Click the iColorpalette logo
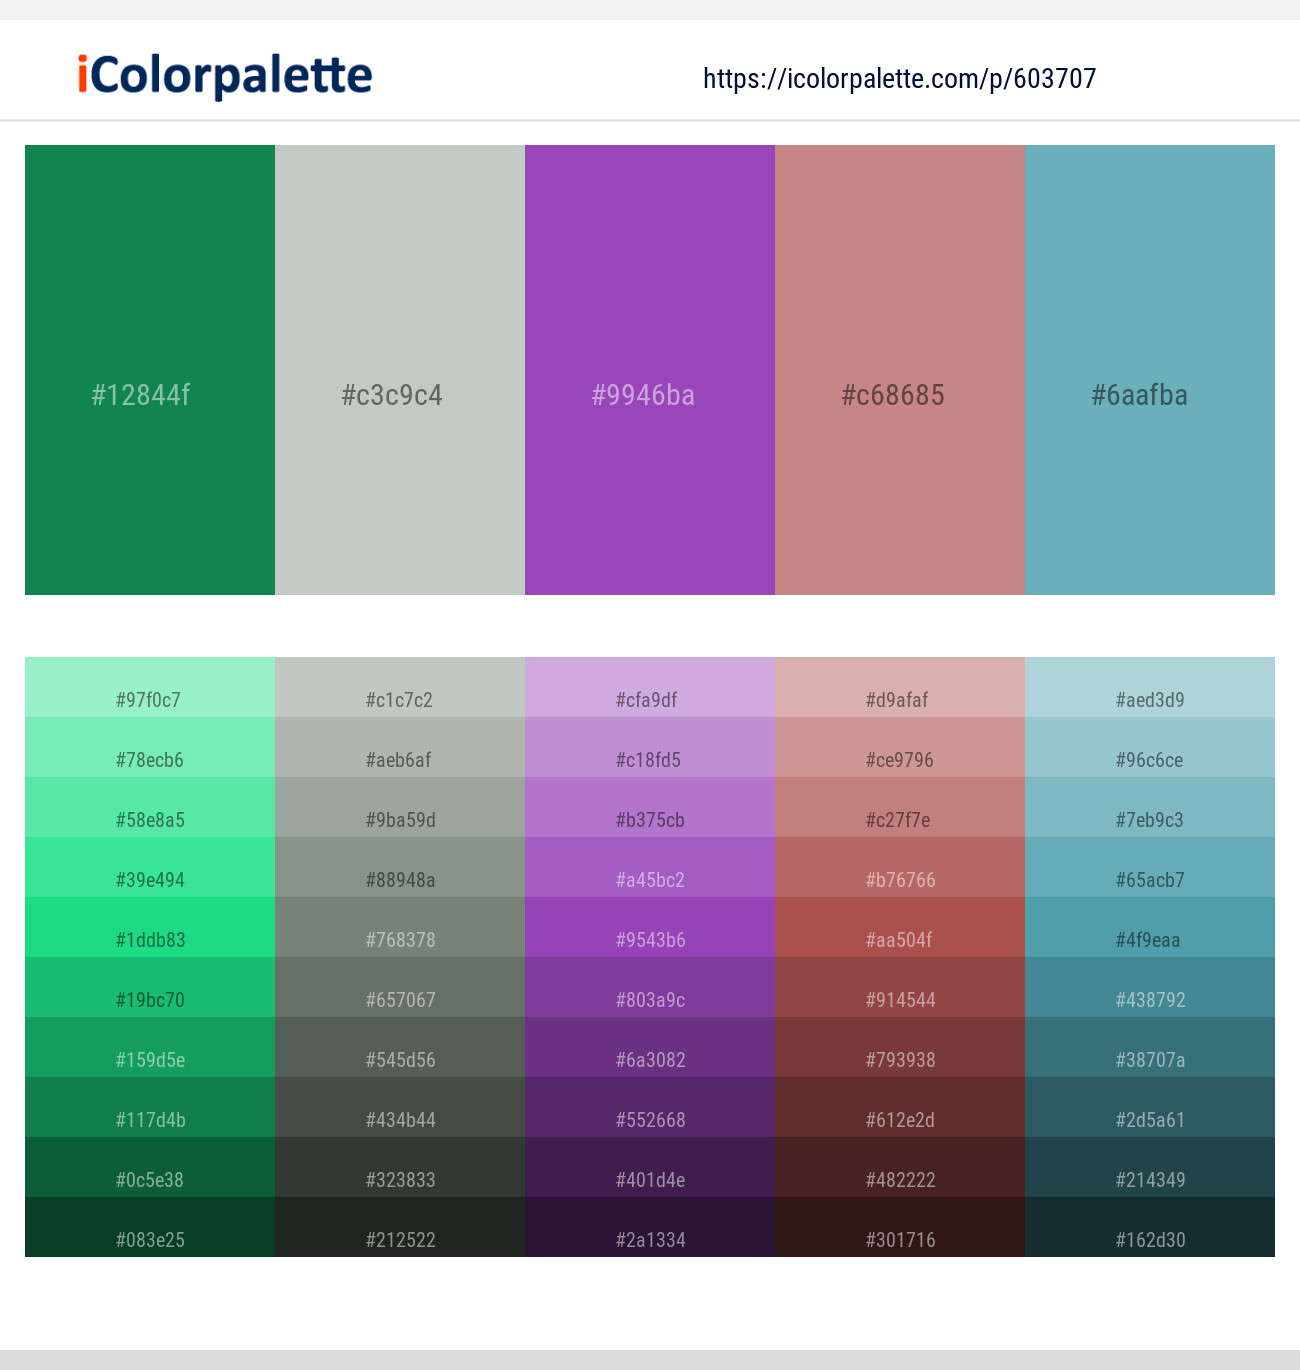Image resolution: width=1300 pixels, height=1370 pixels. pos(225,76)
